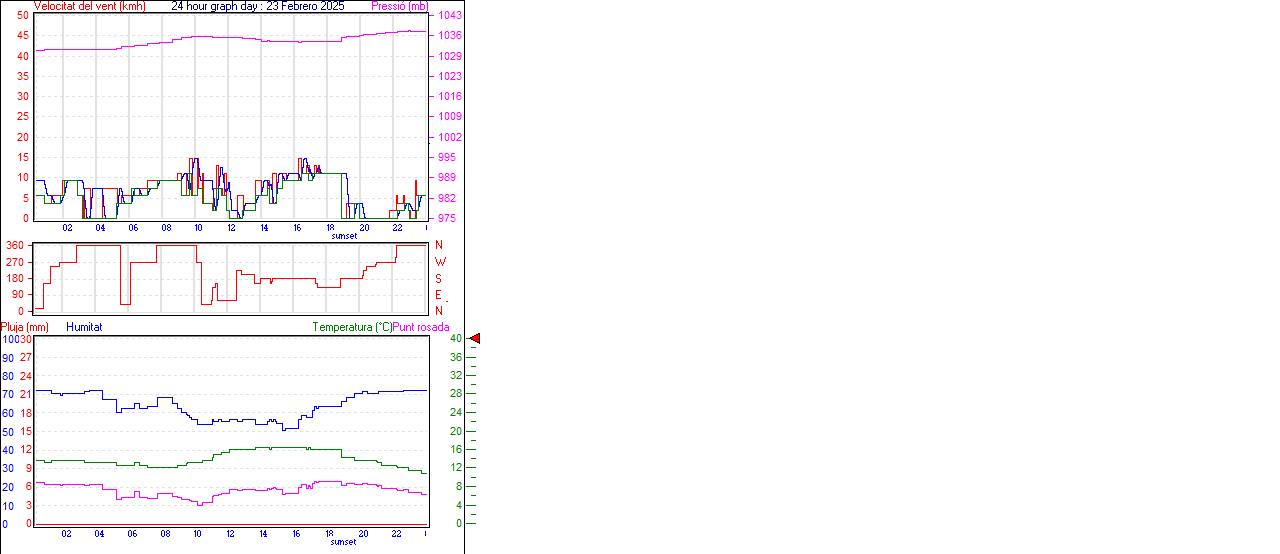Click the 'sunset' marker under the wind graph
Screen dimensions: 1280x554
pyautogui.click(x=343, y=236)
